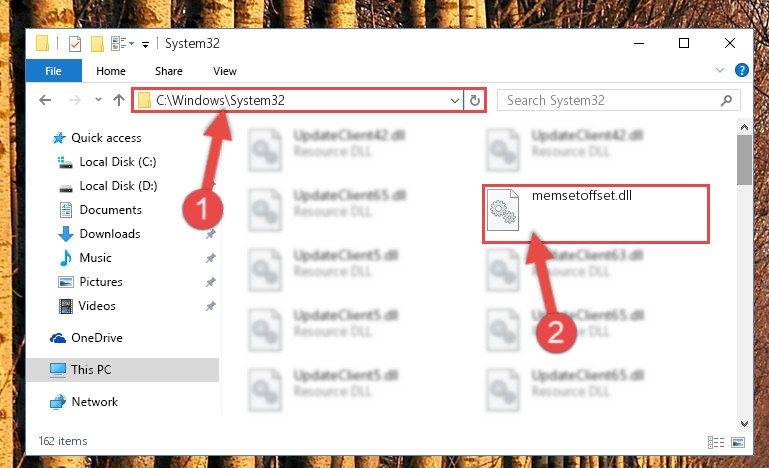Image resolution: width=769 pixels, height=468 pixels.
Task: Open recent locations dropdown arrow
Action: [98, 100]
